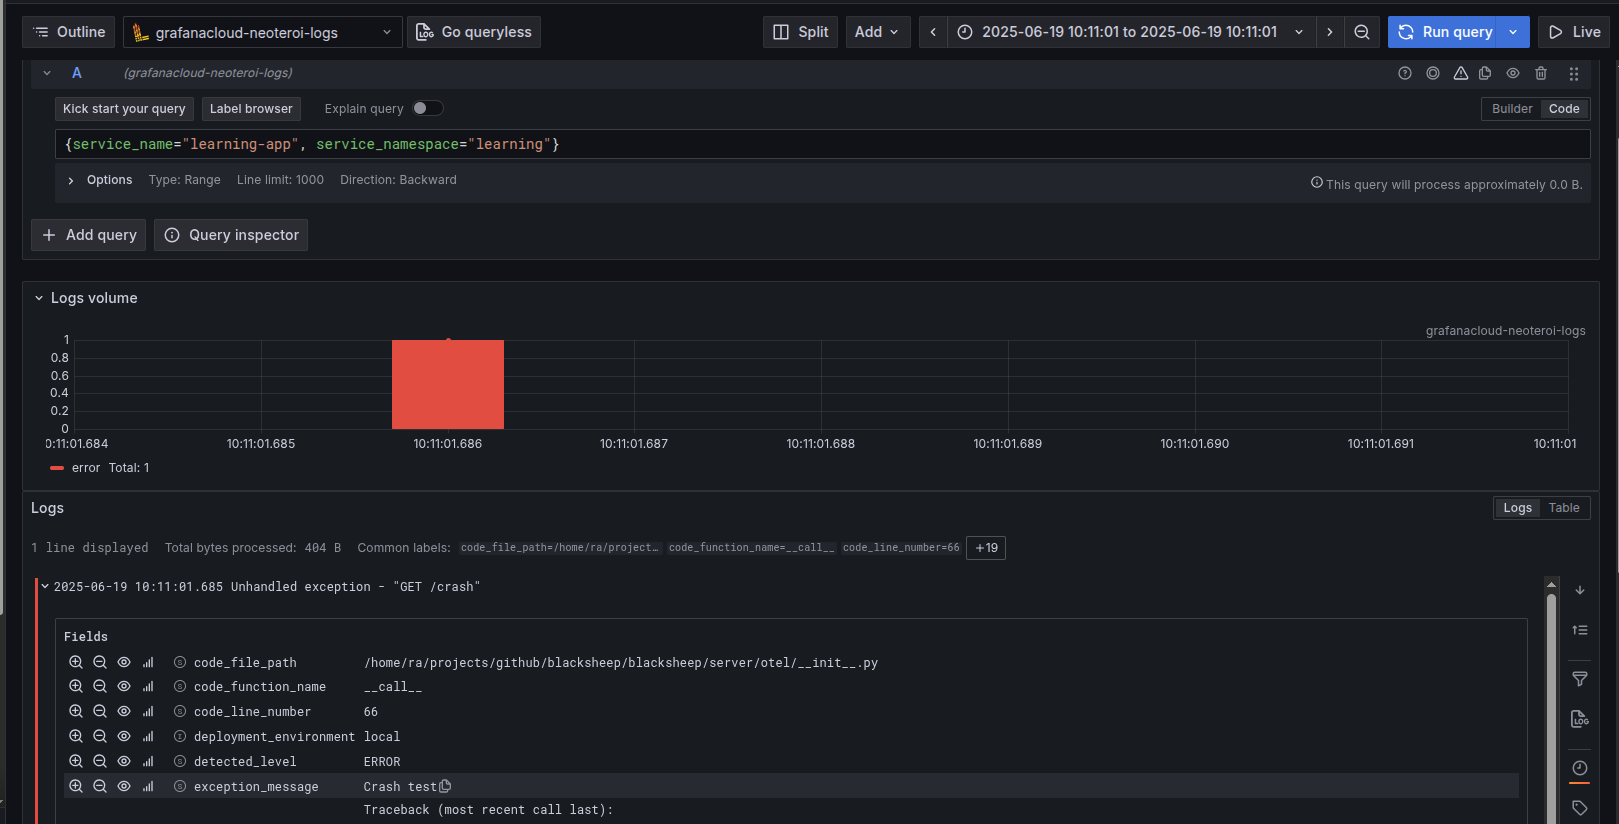Copy the exception_message value Crash test
1619x824 pixels.
446,786
